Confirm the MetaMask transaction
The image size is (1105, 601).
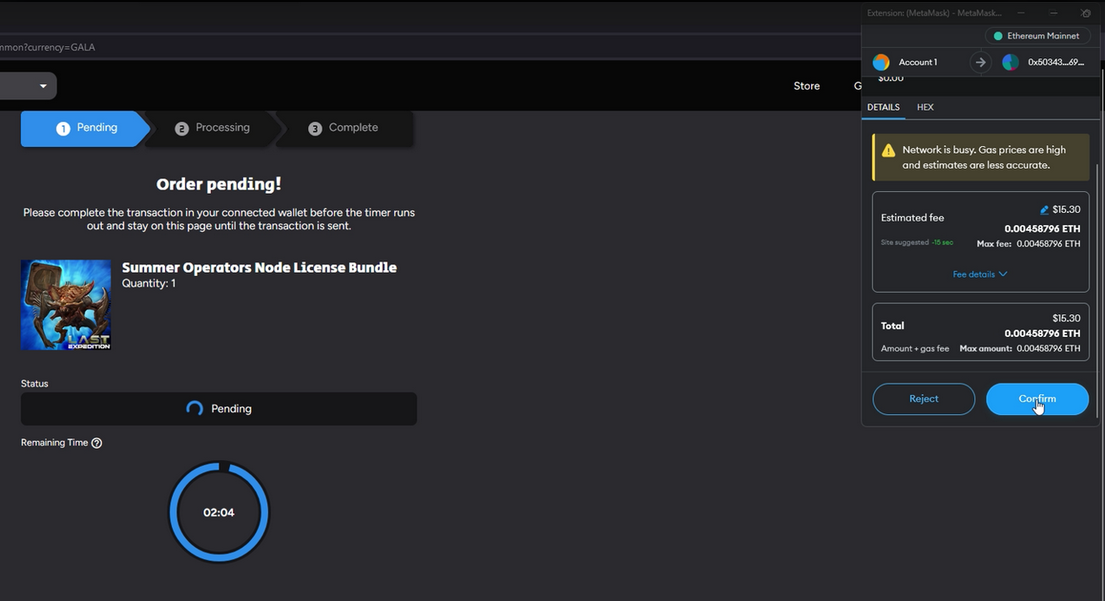(1037, 399)
